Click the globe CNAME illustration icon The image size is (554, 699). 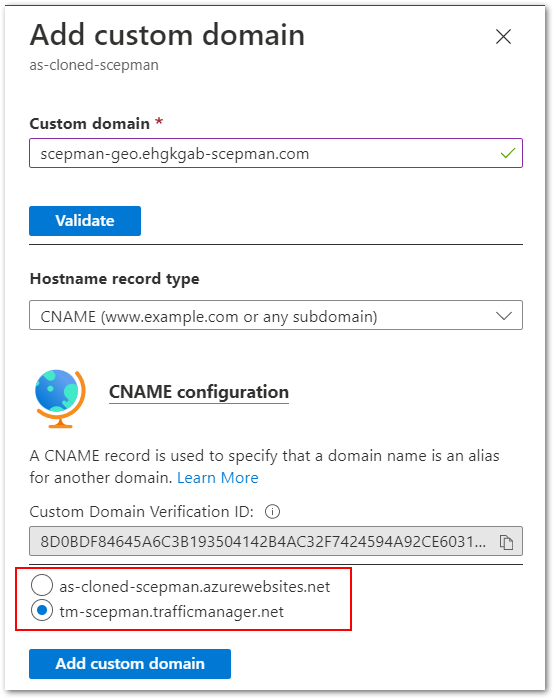click(60, 398)
